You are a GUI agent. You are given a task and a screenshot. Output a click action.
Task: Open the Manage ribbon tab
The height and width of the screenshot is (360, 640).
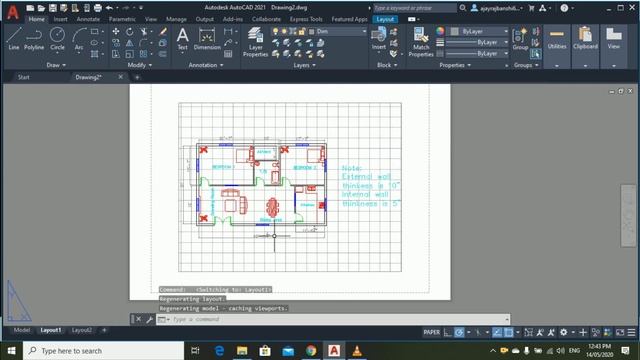[x=176, y=19]
